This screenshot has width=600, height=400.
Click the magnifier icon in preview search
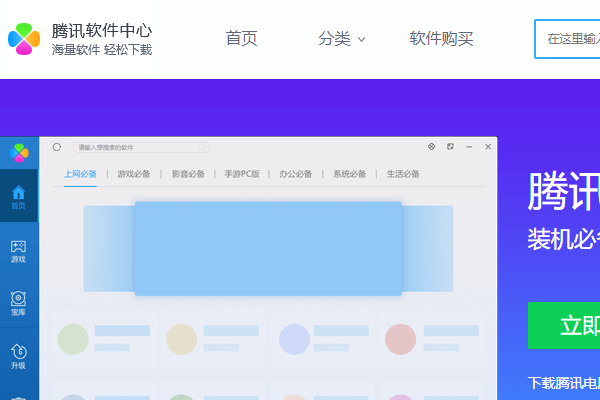pos(202,147)
